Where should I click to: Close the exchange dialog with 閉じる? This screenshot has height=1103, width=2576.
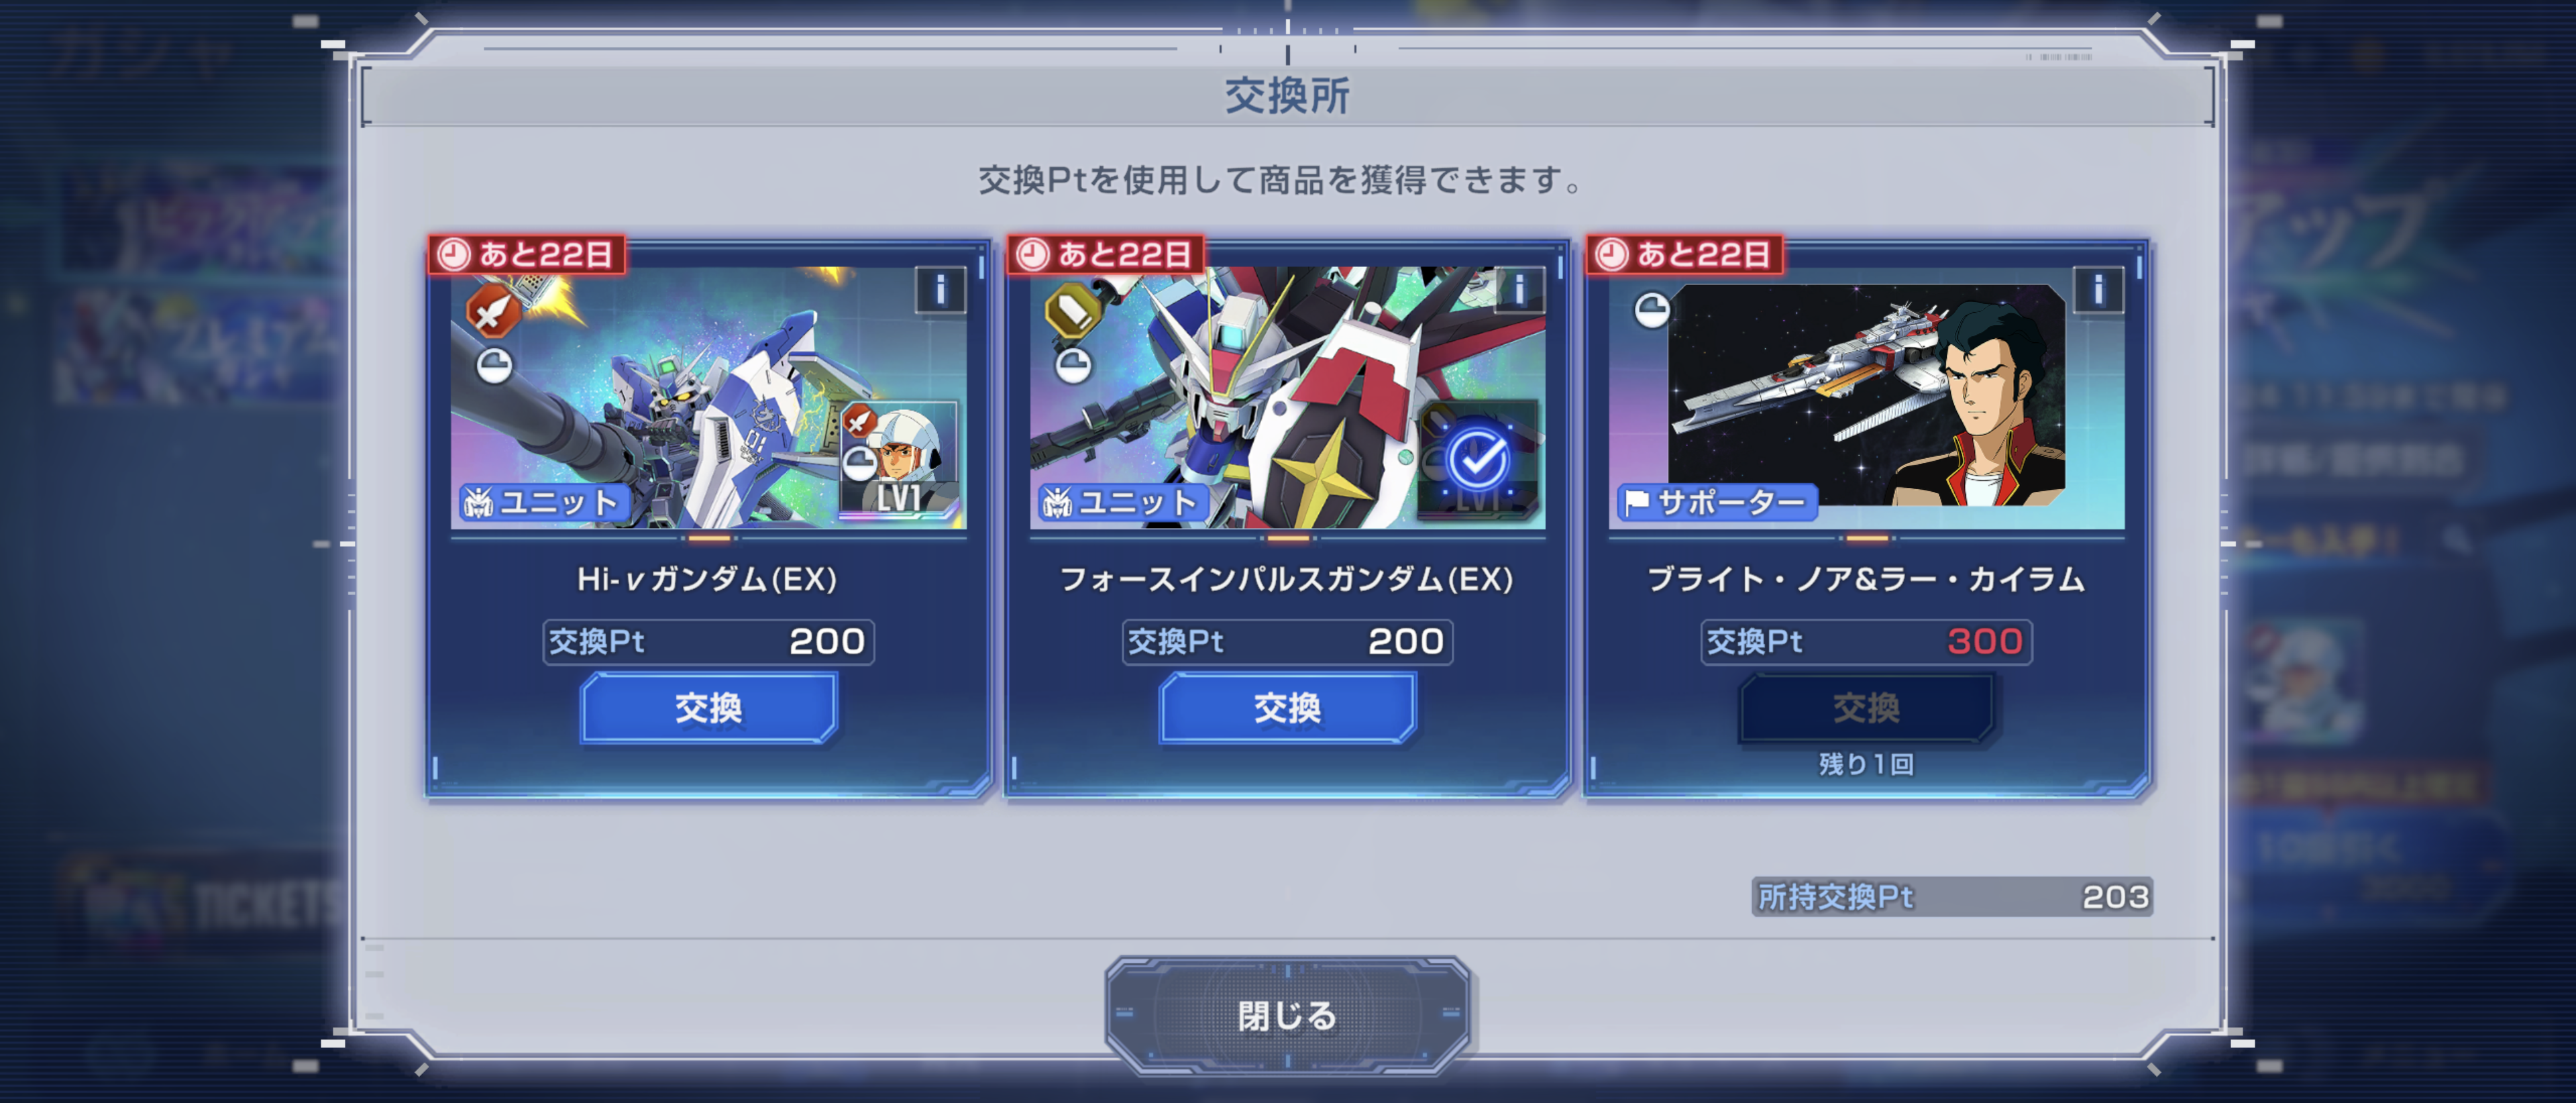pos(1287,1015)
